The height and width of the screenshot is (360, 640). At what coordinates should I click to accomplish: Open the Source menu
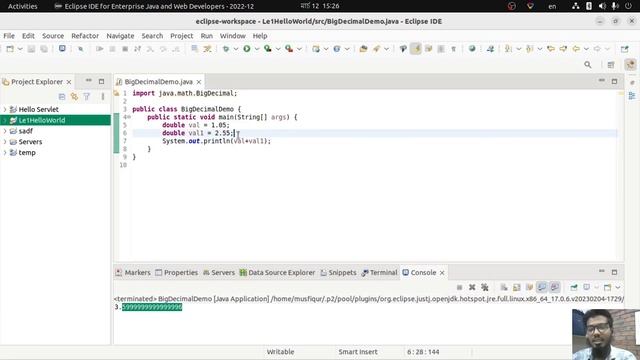click(x=53, y=36)
